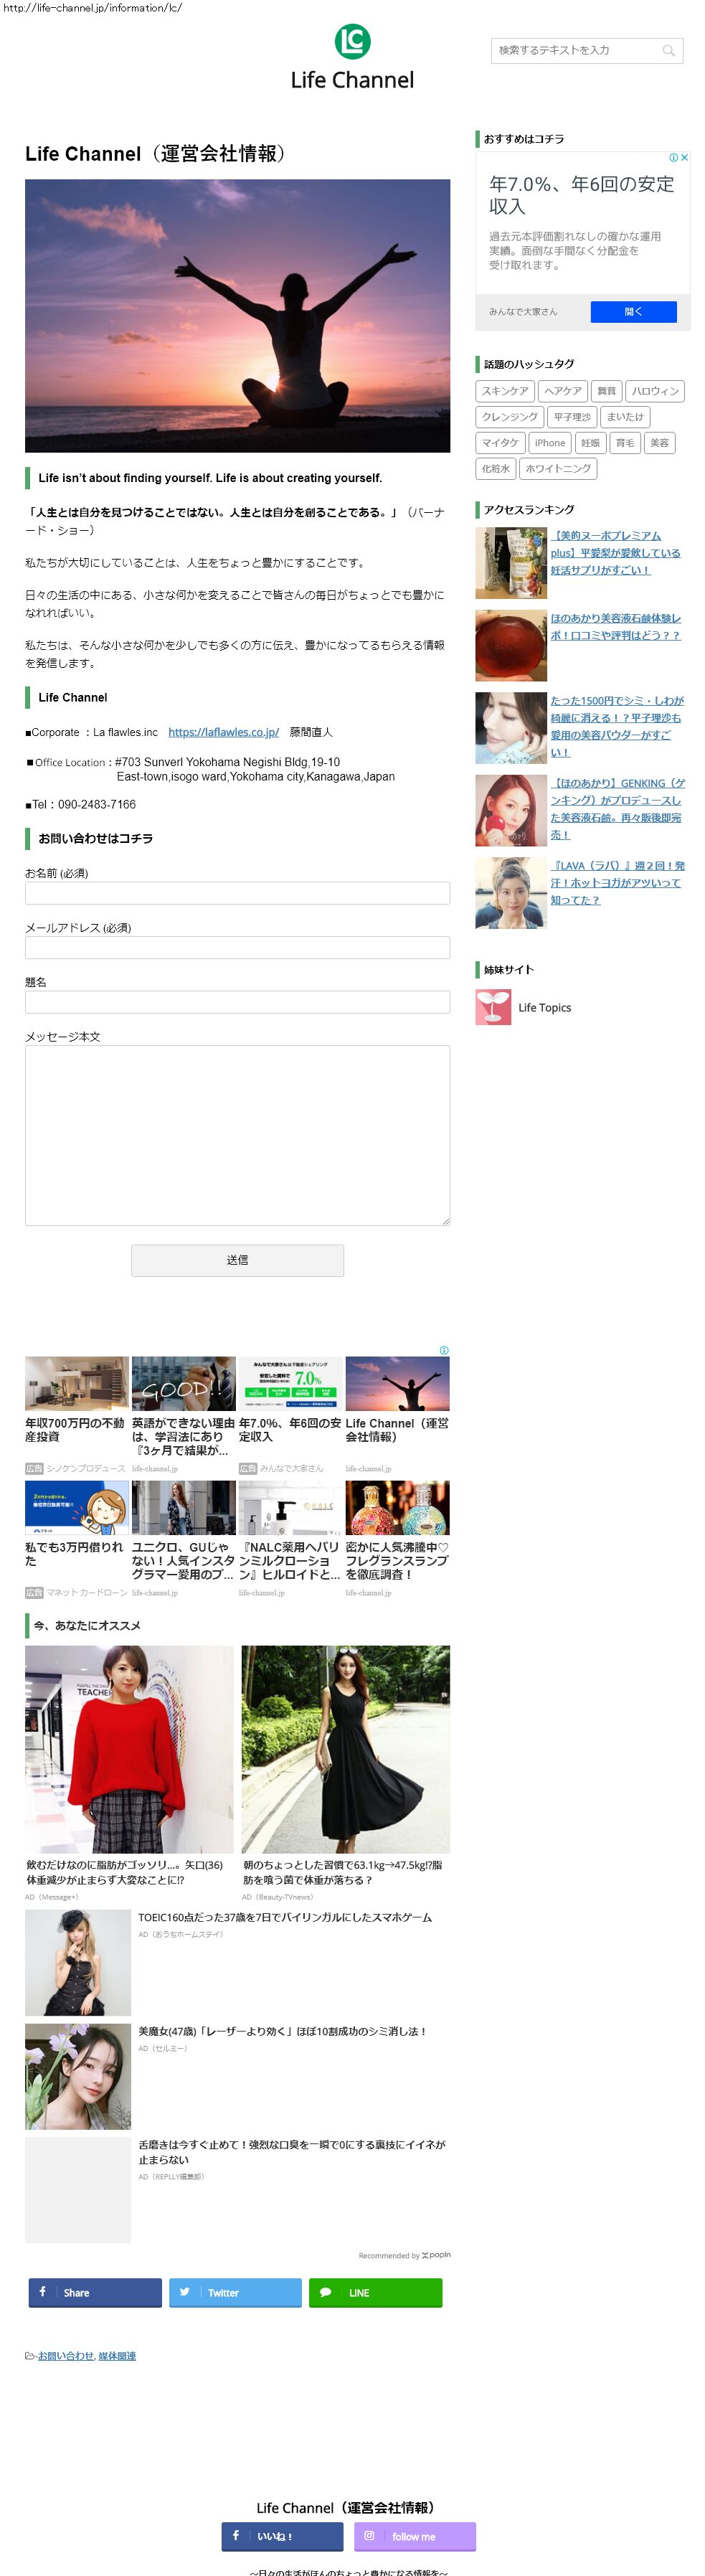Select the マイタケ hashtag
The image size is (705, 2576).
tap(500, 443)
